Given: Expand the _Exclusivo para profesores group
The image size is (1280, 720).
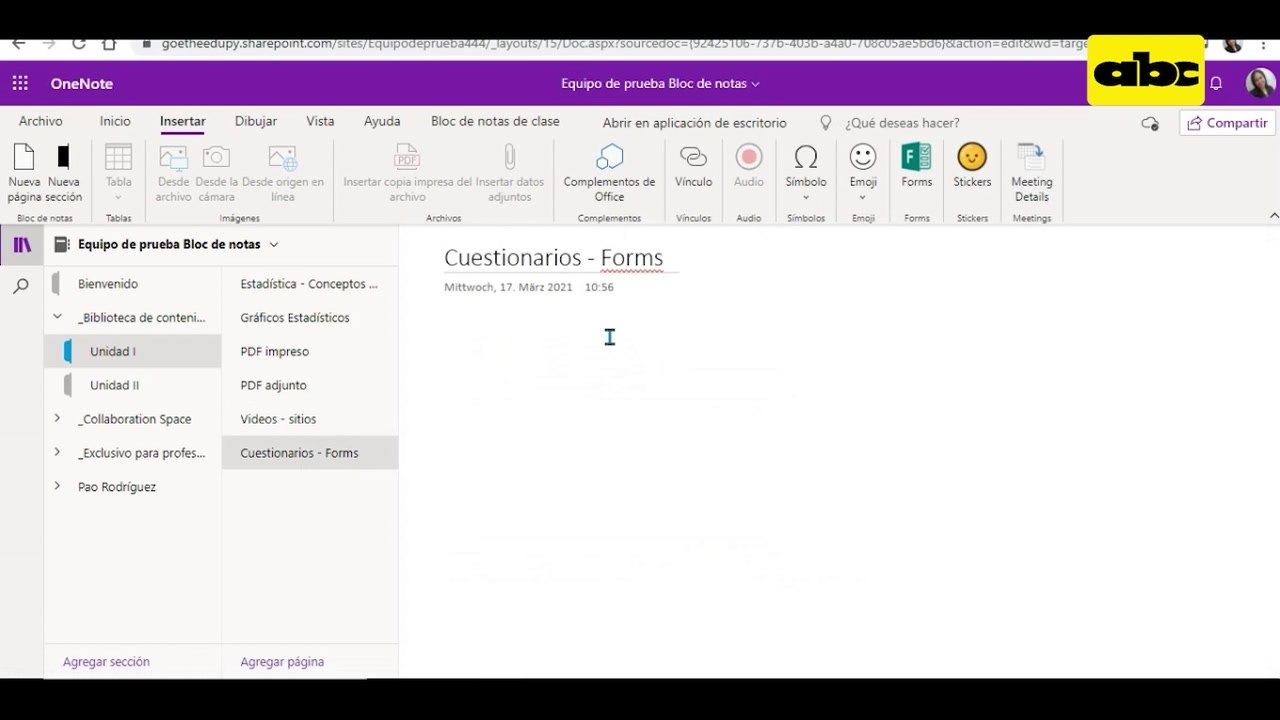Looking at the screenshot, I should coord(57,452).
